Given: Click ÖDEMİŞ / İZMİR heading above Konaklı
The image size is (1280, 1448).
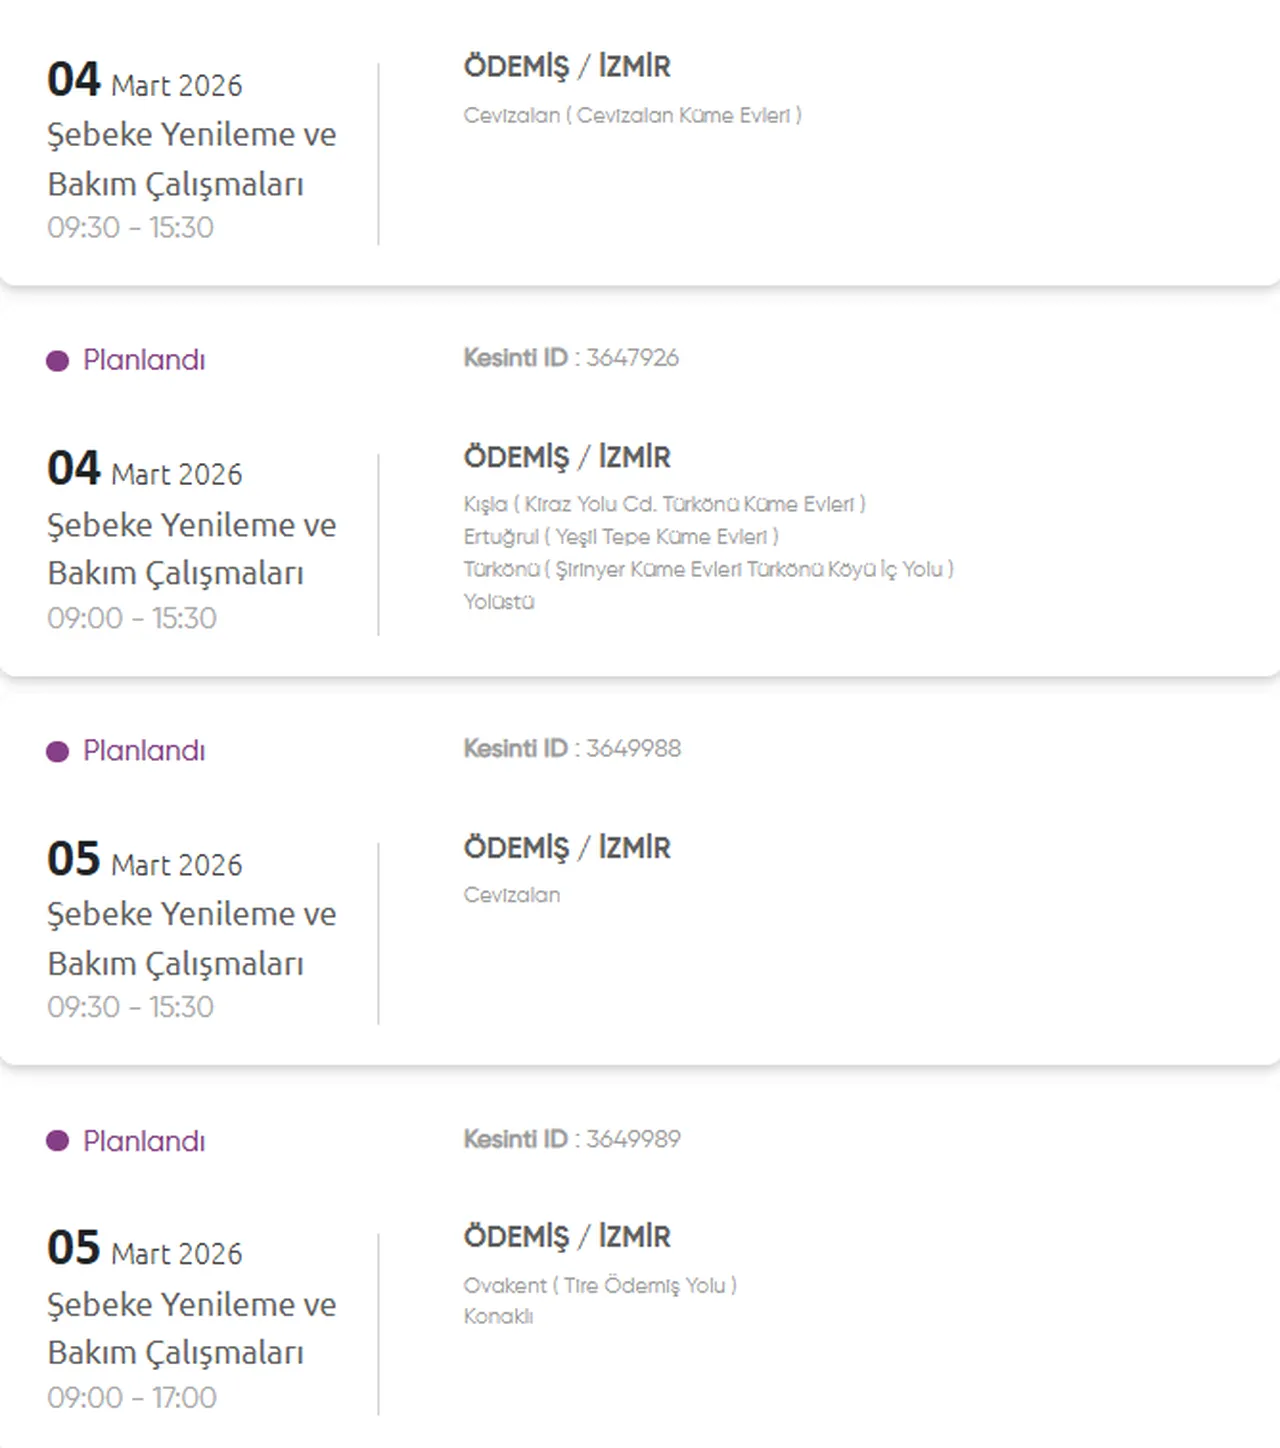Looking at the screenshot, I should pos(566,1237).
